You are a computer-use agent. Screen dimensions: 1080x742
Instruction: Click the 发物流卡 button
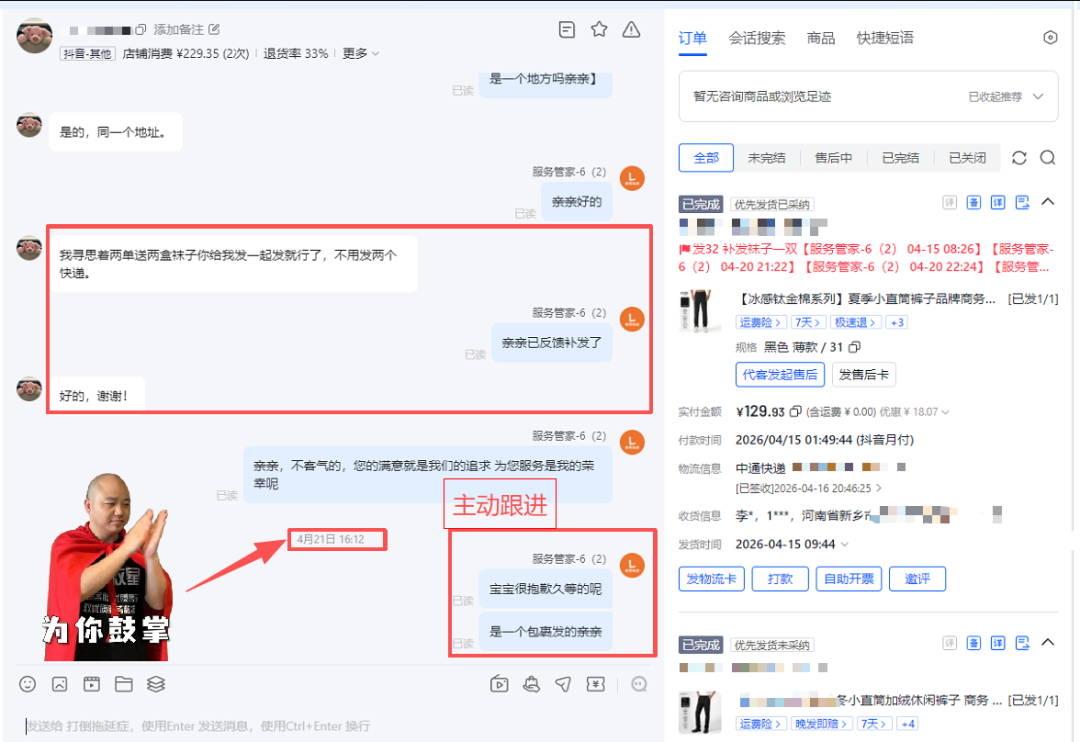pyautogui.click(x=712, y=579)
